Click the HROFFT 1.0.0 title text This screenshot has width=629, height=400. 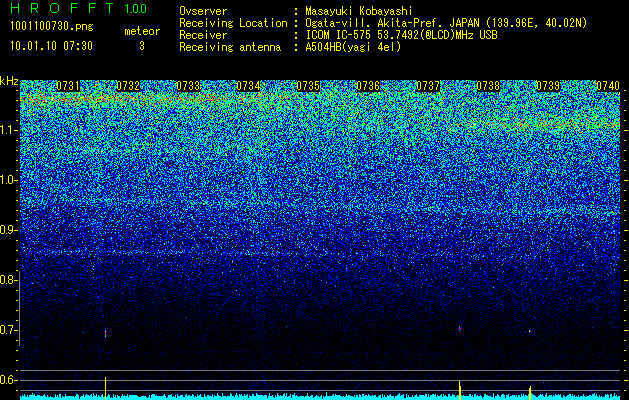pos(79,8)
